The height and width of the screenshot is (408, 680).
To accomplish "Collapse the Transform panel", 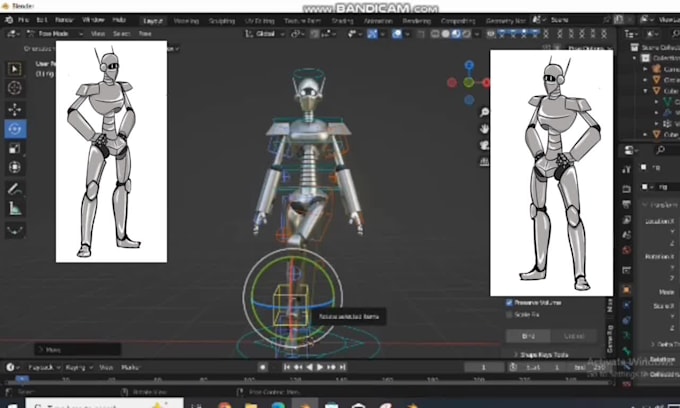I will (659, 205).
